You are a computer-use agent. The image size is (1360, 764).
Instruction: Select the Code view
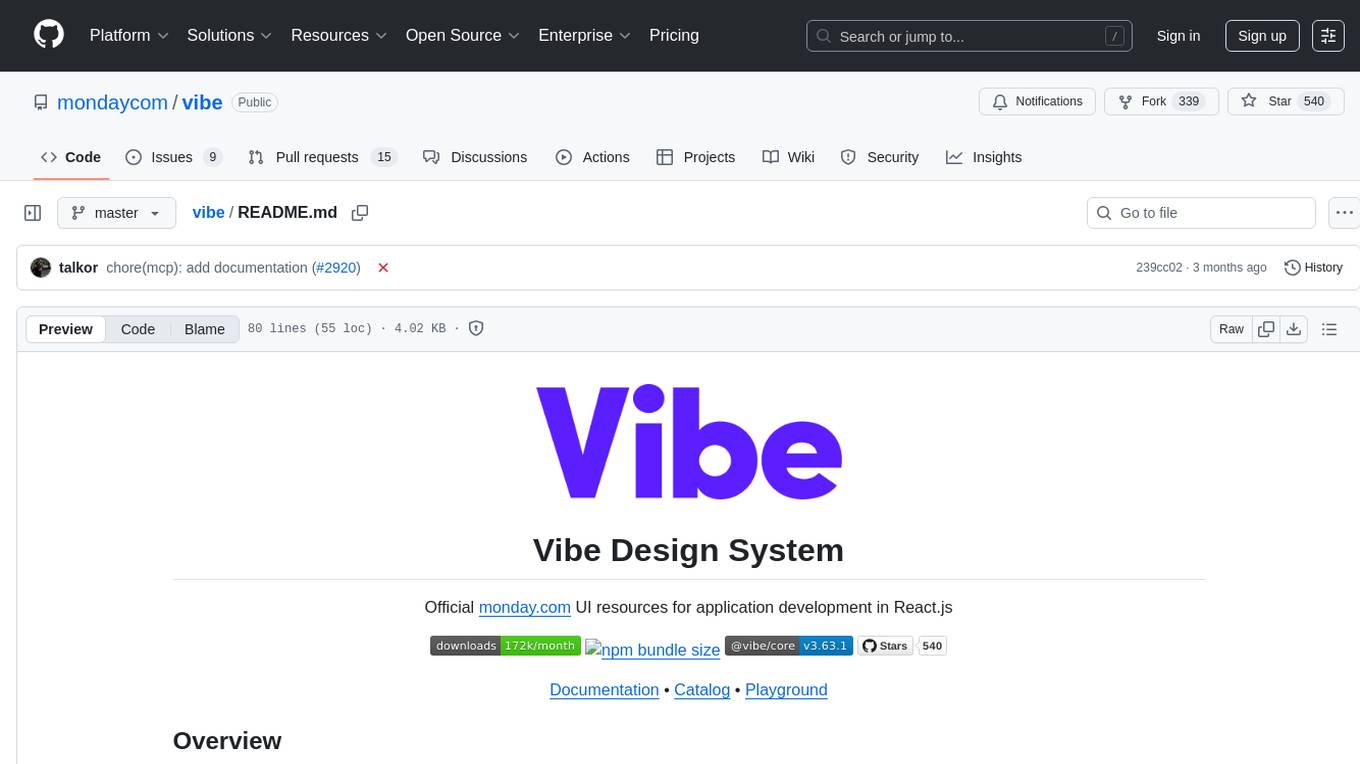tap(138, 329)
